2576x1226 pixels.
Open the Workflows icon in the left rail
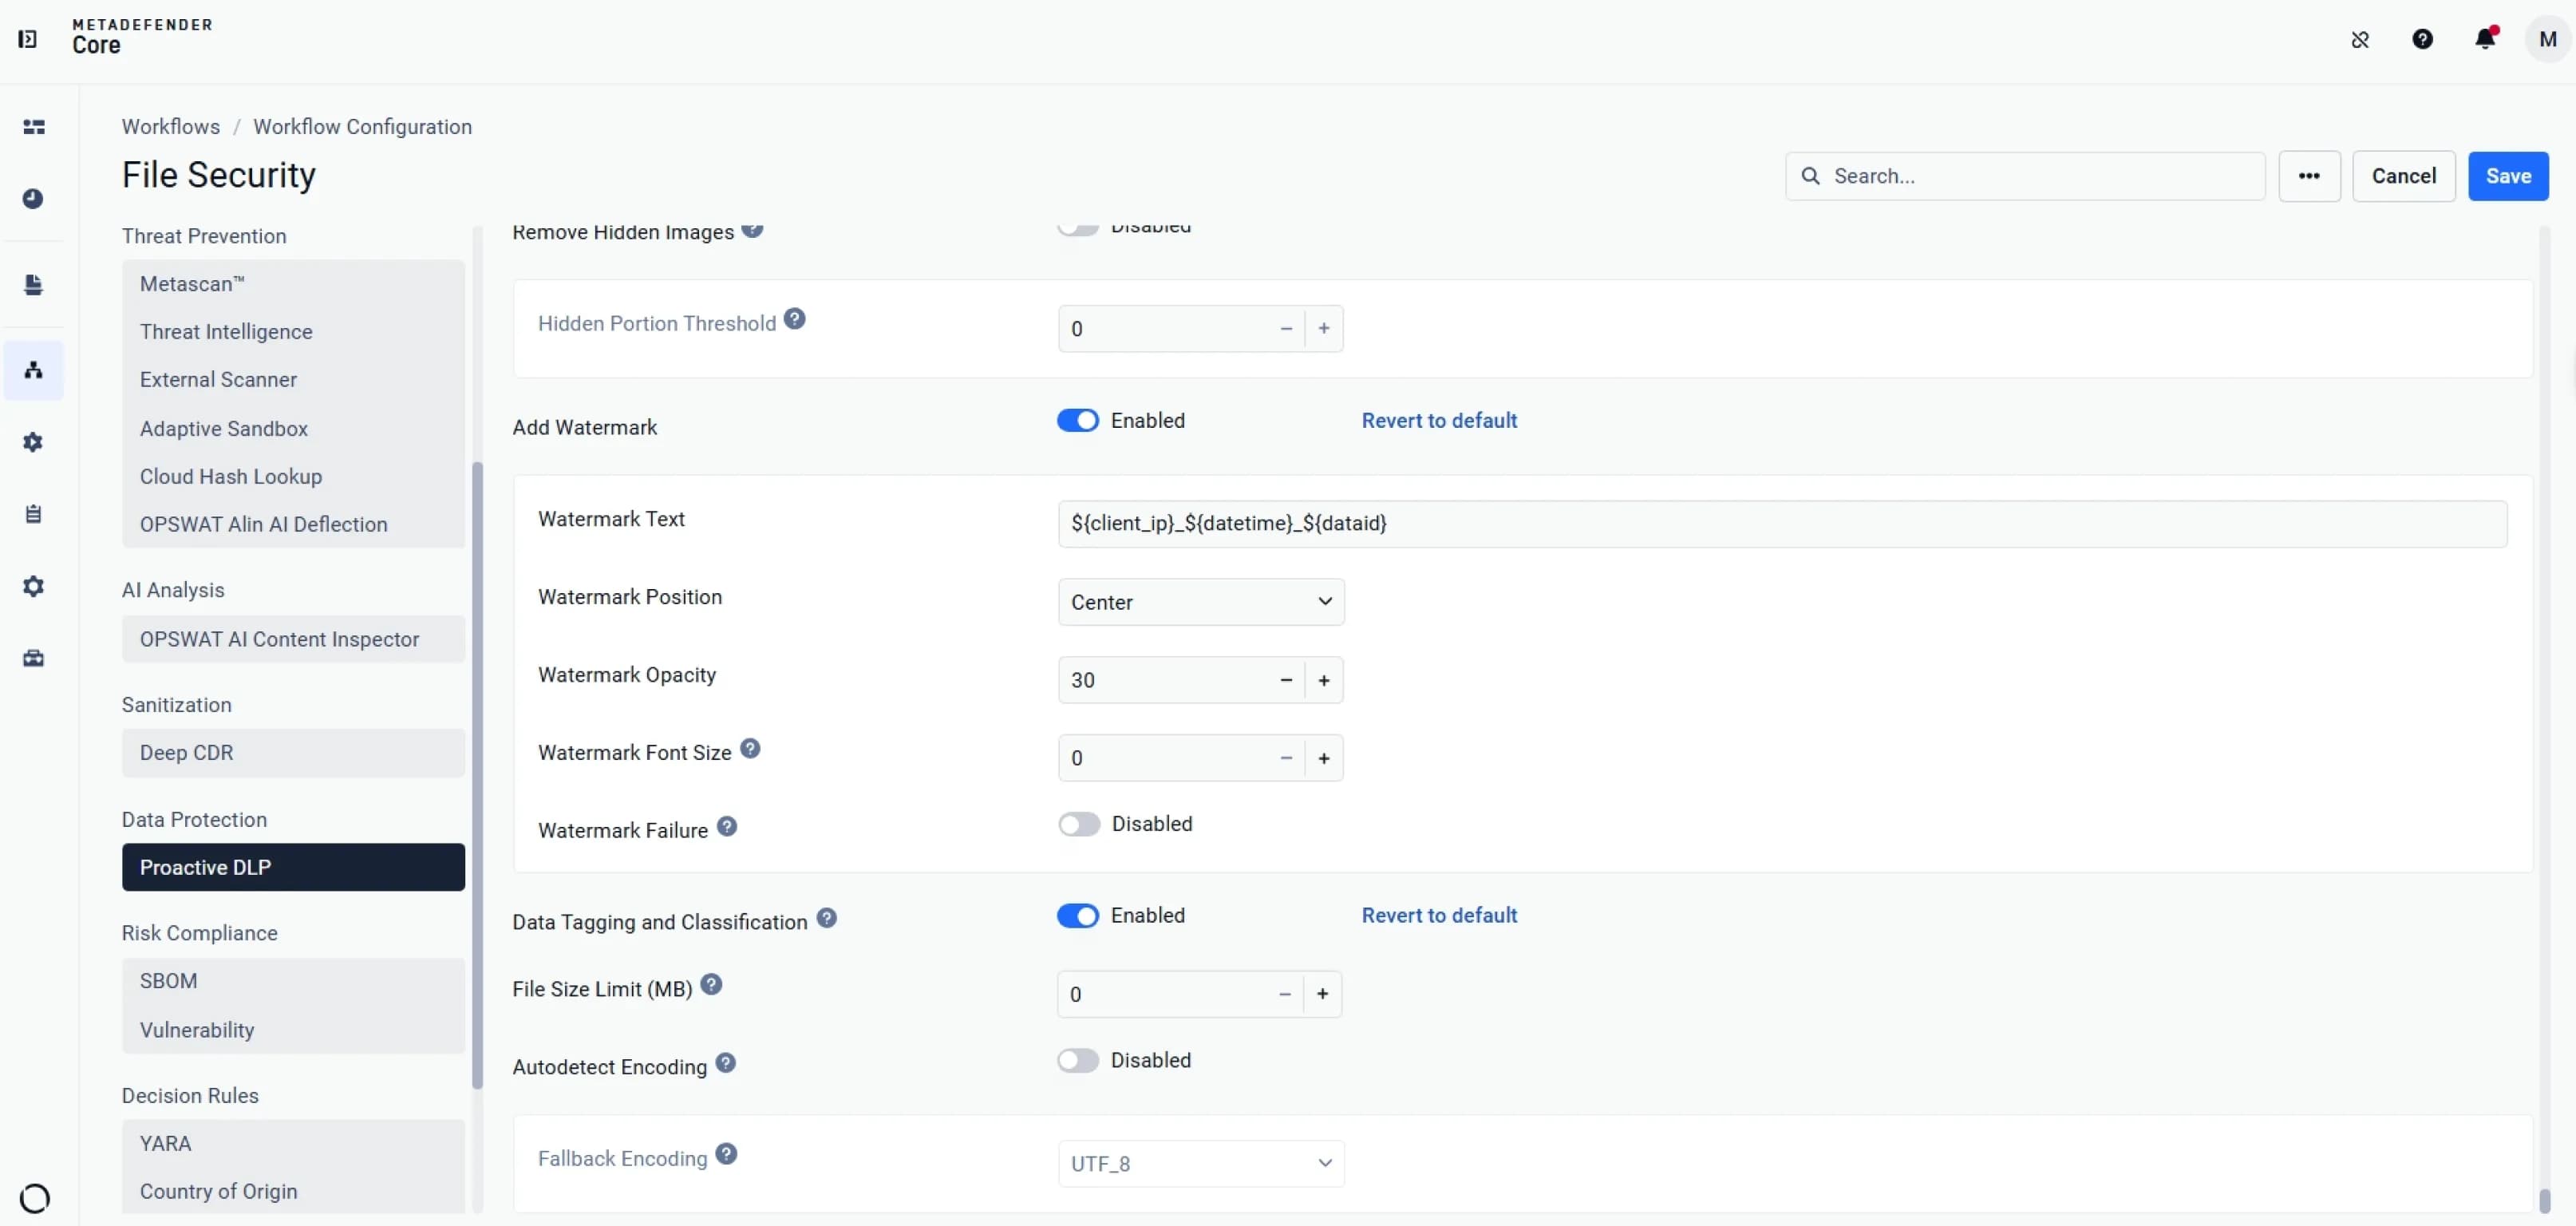pyautogui.click(x=33, y=370)
